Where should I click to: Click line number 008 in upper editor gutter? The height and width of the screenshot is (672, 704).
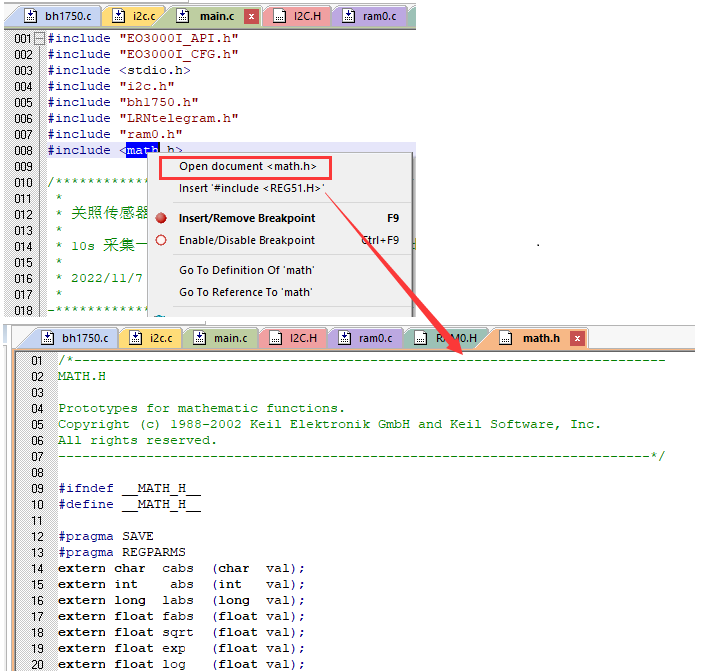point(23,150)
